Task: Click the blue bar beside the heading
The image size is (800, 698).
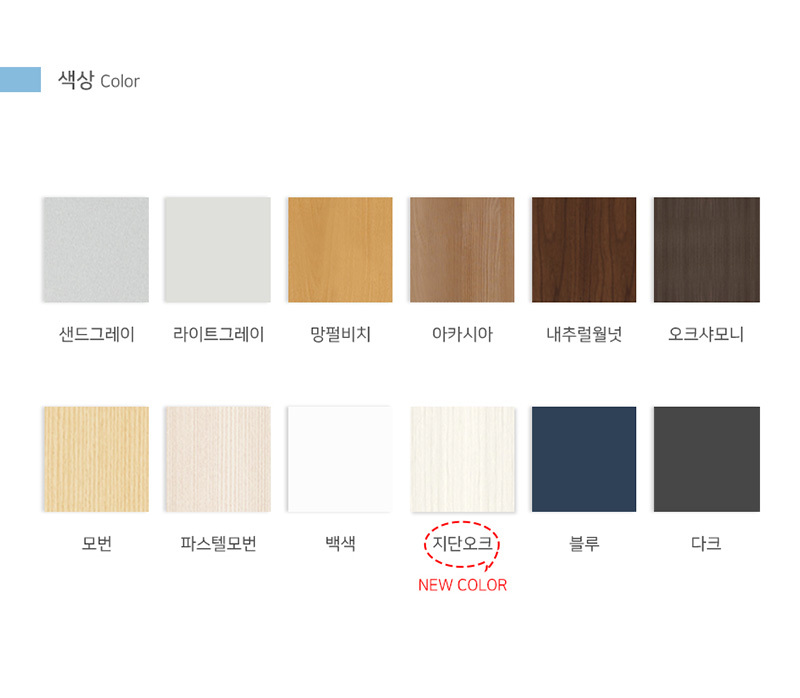Action: [20, 80]
